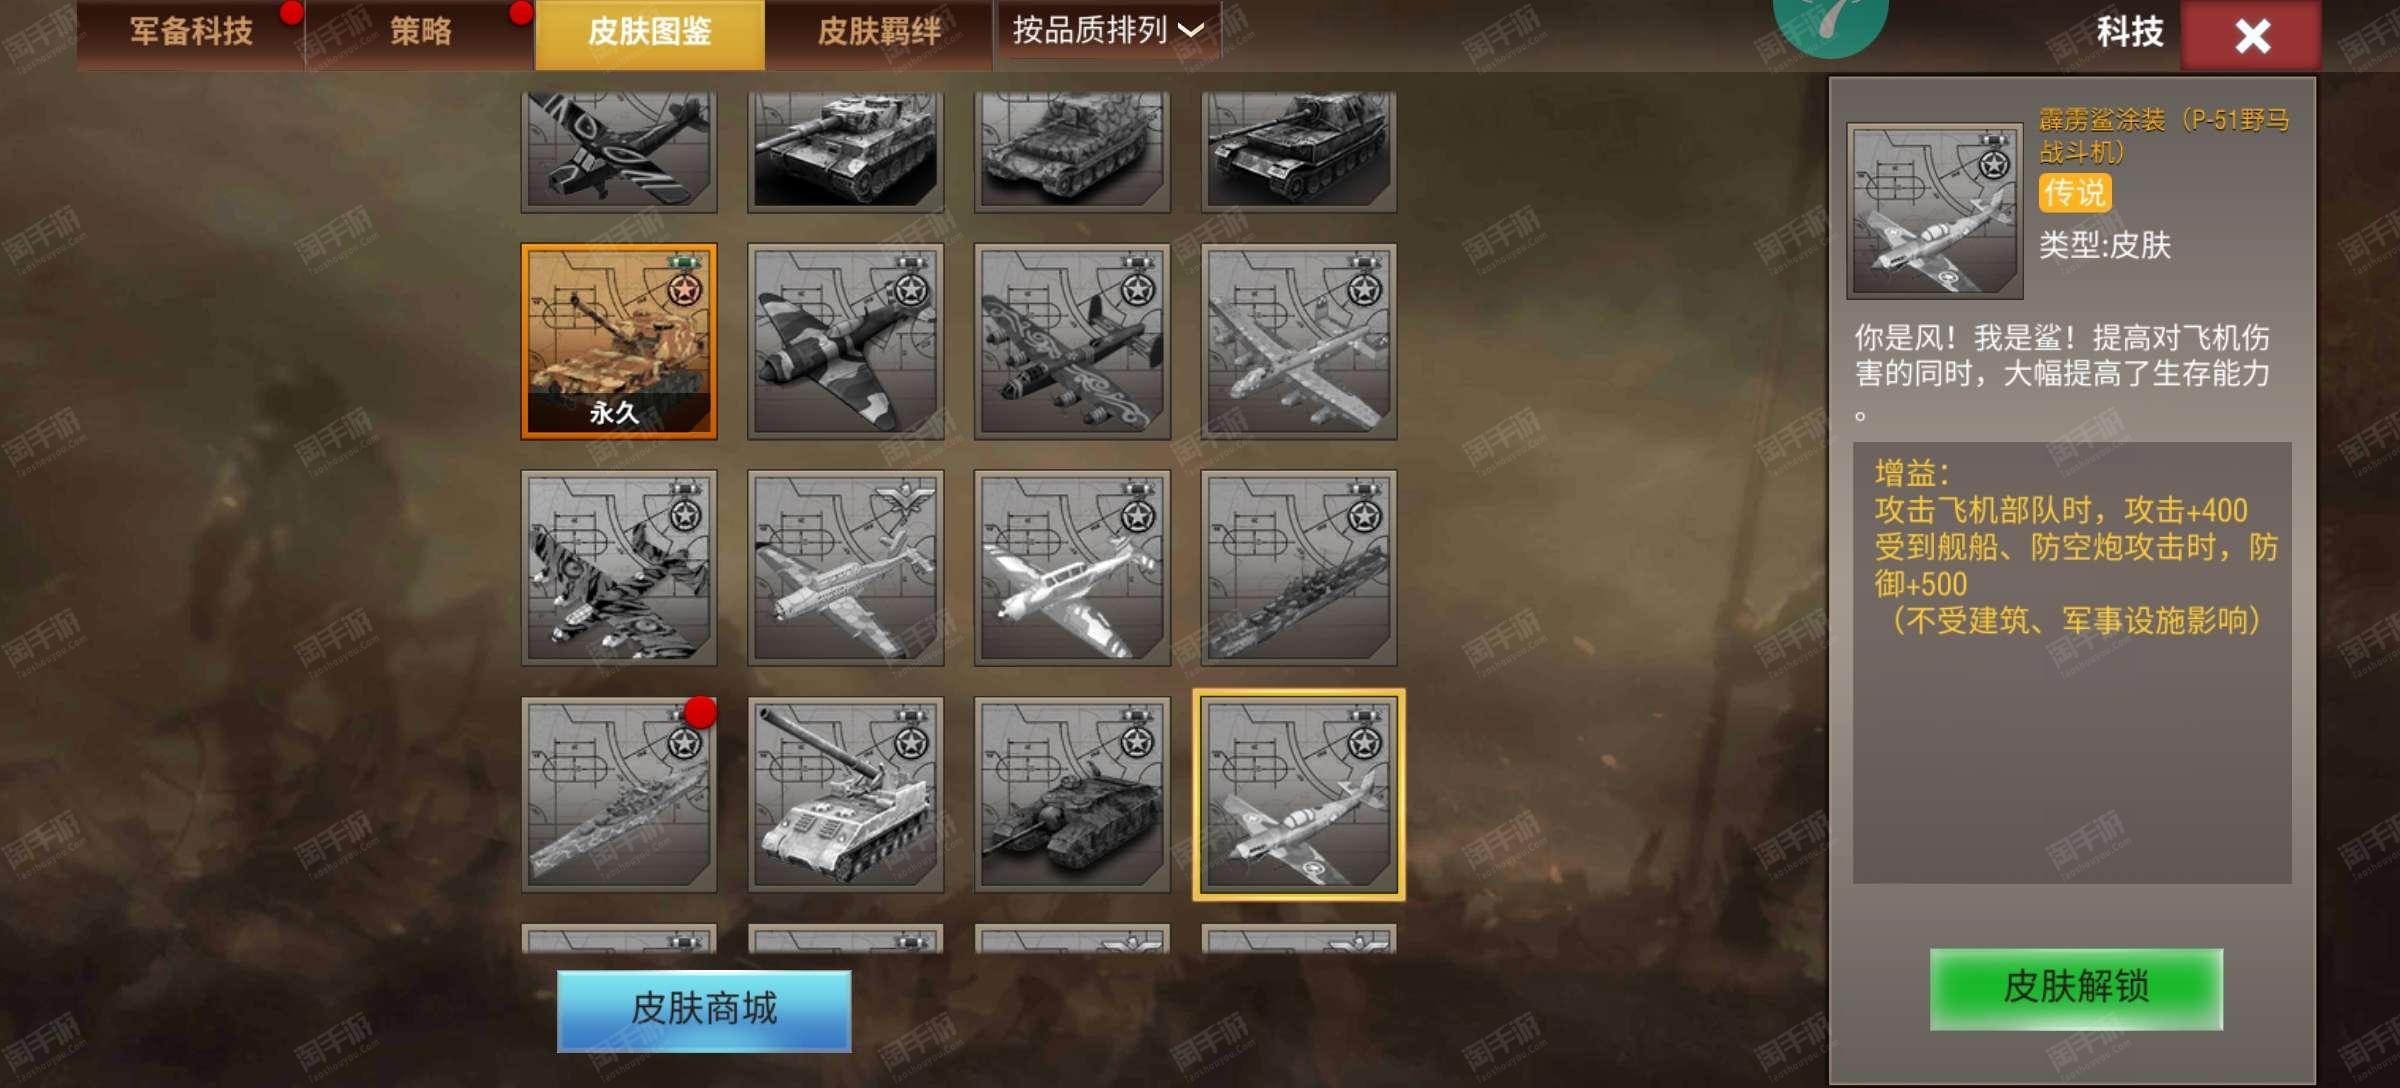Select the self-propelled artillery skin
Viewport: 2400px width, 1088px height.
[845, 795]
